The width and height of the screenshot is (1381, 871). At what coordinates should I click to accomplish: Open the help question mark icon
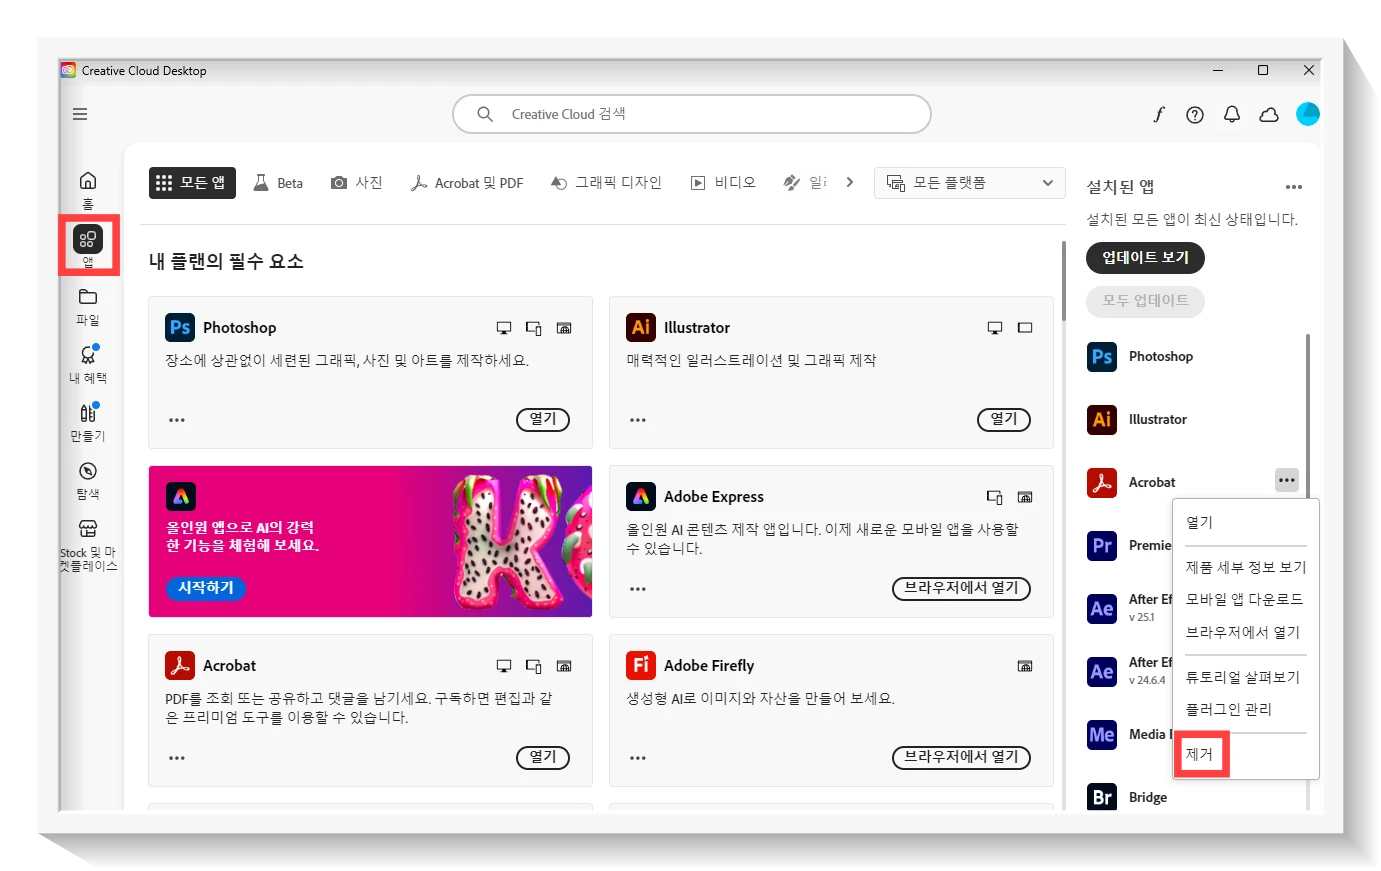pos(1194,114)
